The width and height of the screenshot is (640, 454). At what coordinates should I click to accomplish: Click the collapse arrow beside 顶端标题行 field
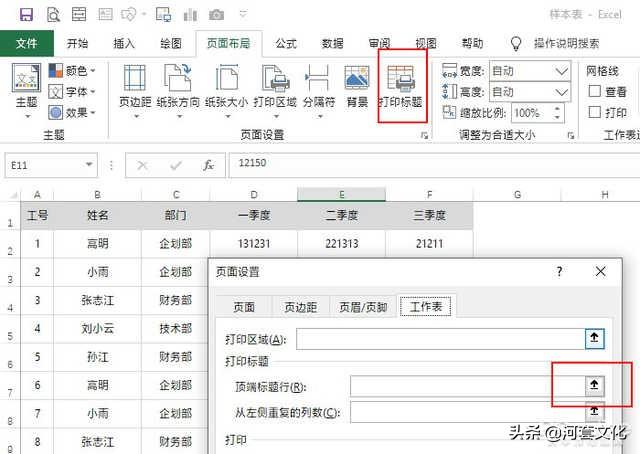click(594, 385)
